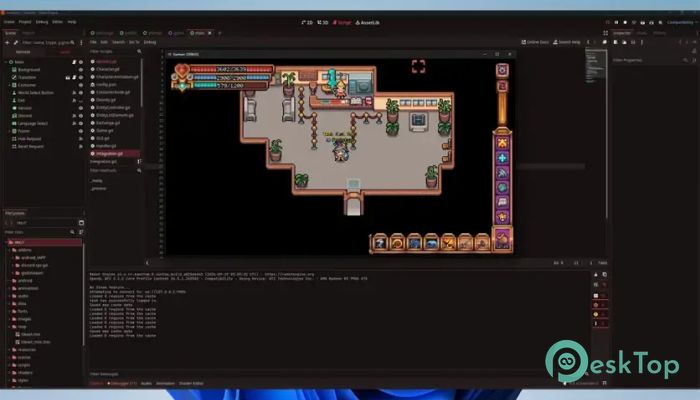Viewport: 700px width, 400px height.
Task: Toggle visibility of the Discord node
Action: point(81,116)
